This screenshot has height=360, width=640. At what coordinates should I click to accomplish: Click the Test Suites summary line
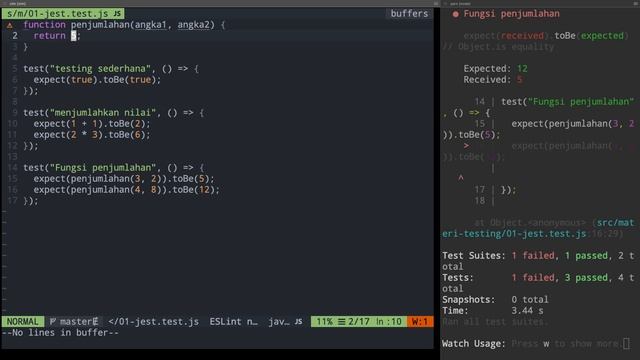(x=538, y=261)
